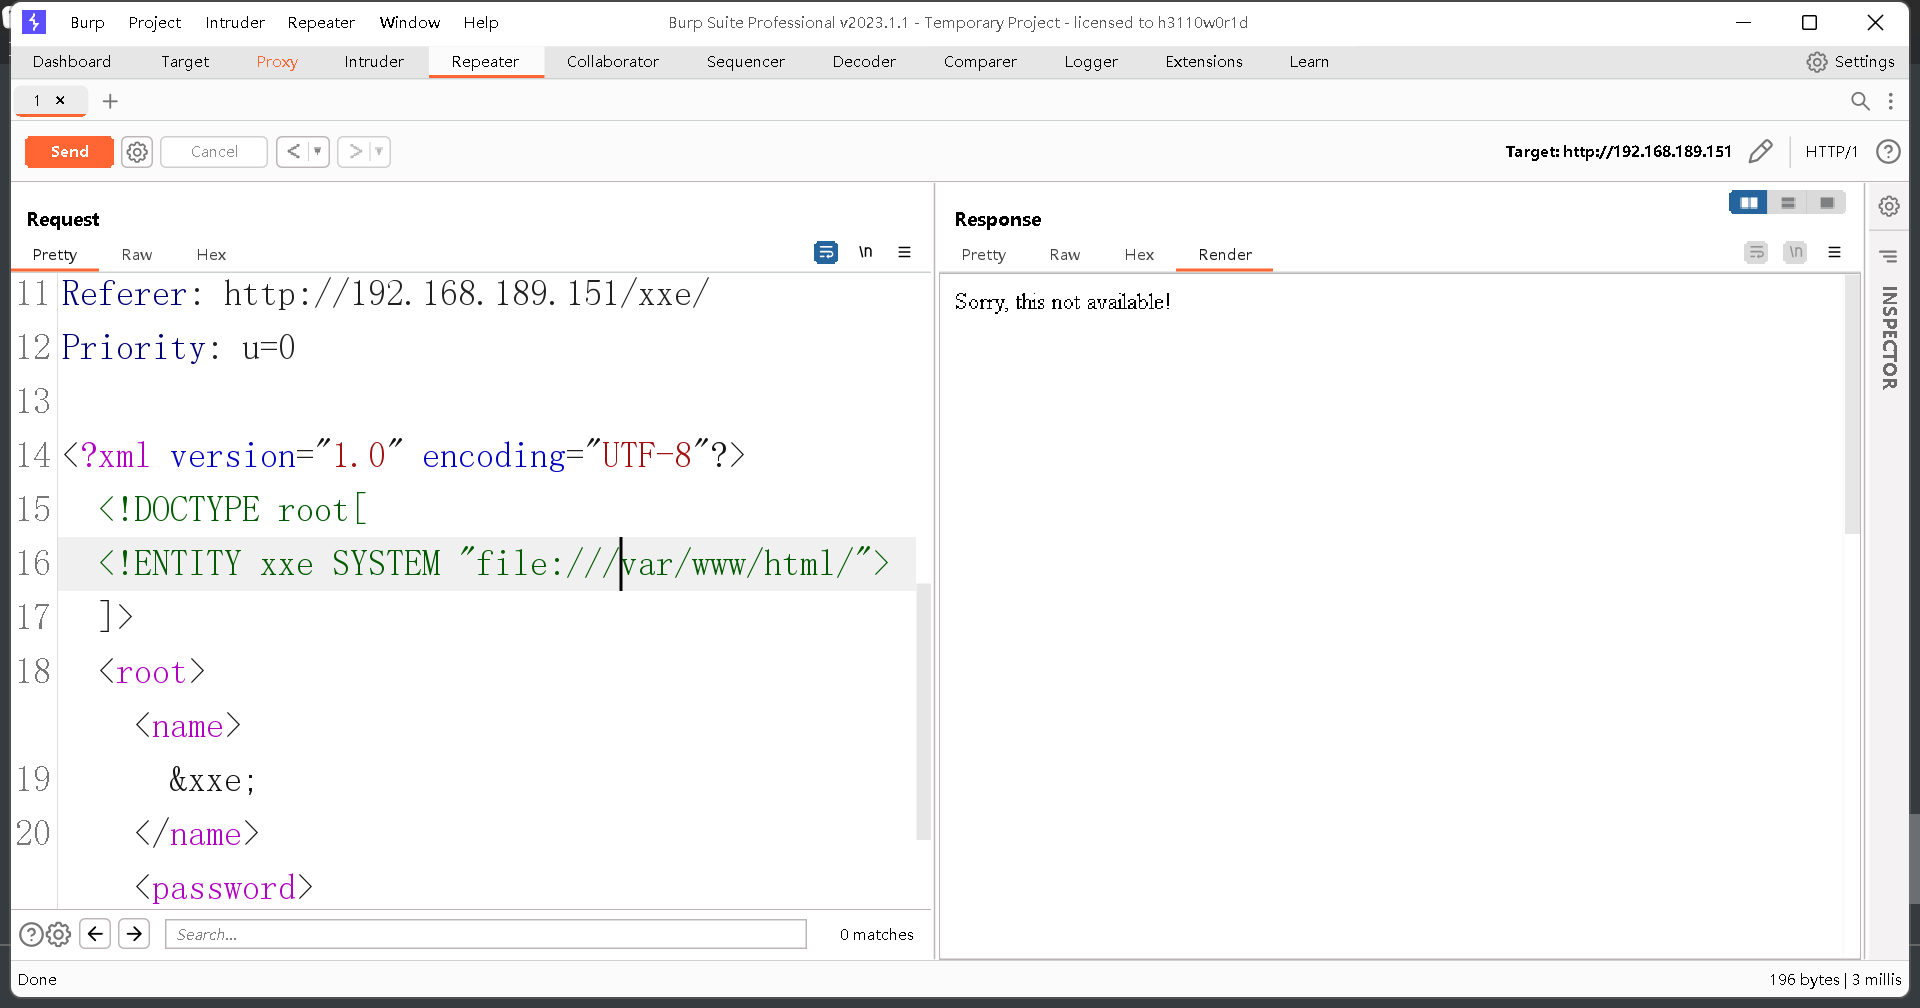Switch to Learn tab
The width and height of the screenshot is (1920, 1008).
(1309, 62)
